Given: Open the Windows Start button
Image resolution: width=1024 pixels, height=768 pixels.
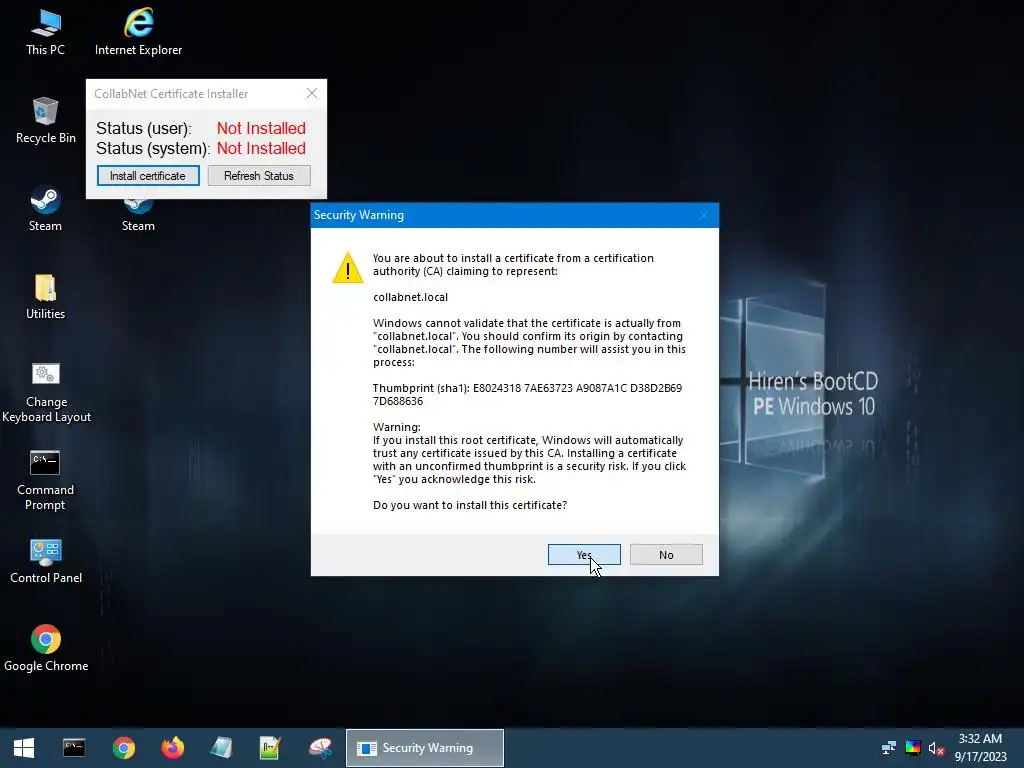Looking at the screenshot, I should coord(24,748).
